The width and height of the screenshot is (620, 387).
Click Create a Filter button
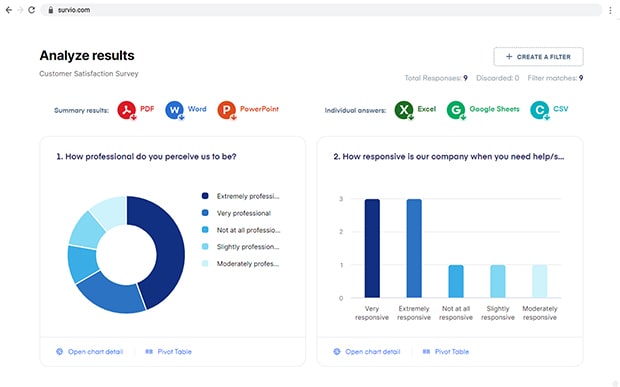[x=538, y=57]
